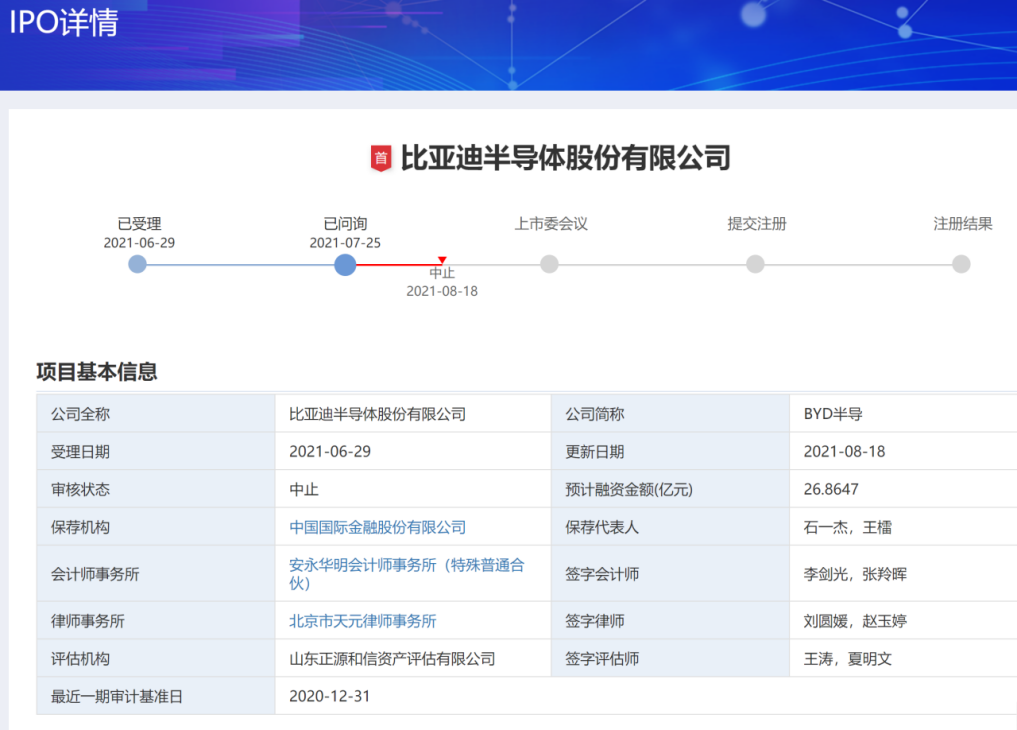Image resolution: width=1017 pixels, height=730 pixels.
Task: Click the 签字评估师 label cell
Action: [x=670, y=658]
